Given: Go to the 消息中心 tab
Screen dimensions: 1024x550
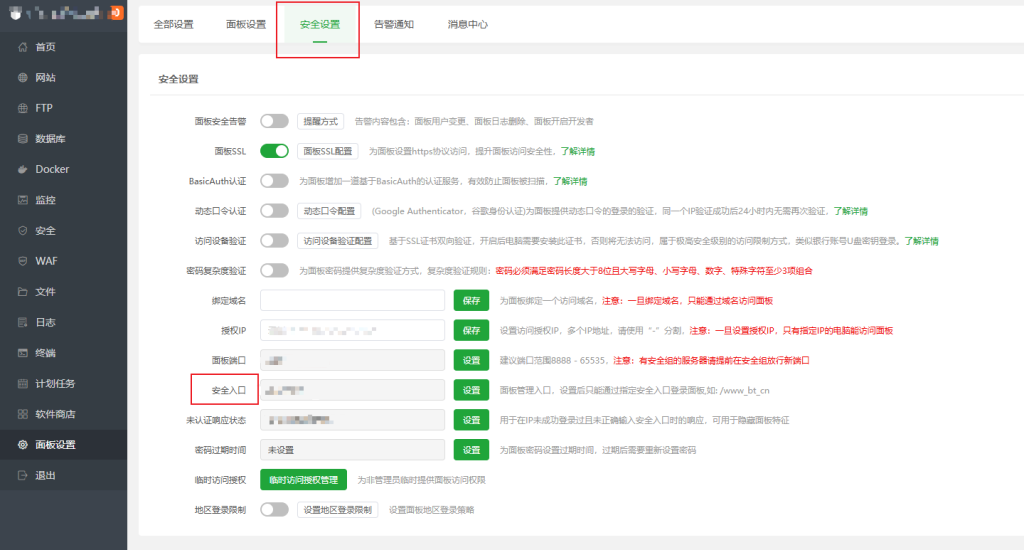Looking at the screenshot, I should click(468, 25).
